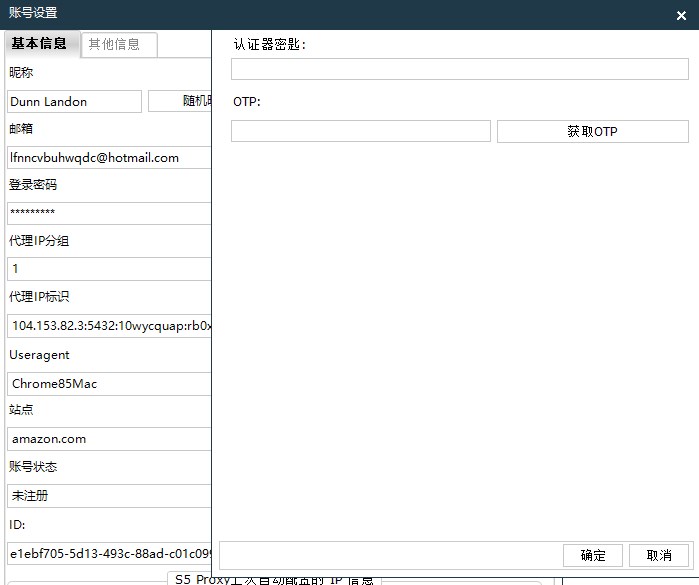Confirm with the 确定 button
The height and width of the screenshot is (585, 699).
(x=592, y=555)
